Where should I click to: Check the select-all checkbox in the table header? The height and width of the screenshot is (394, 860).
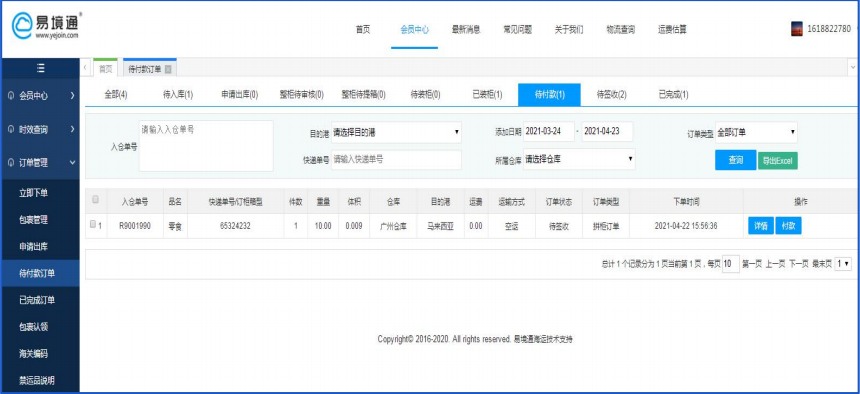click(x=96, y=199)
